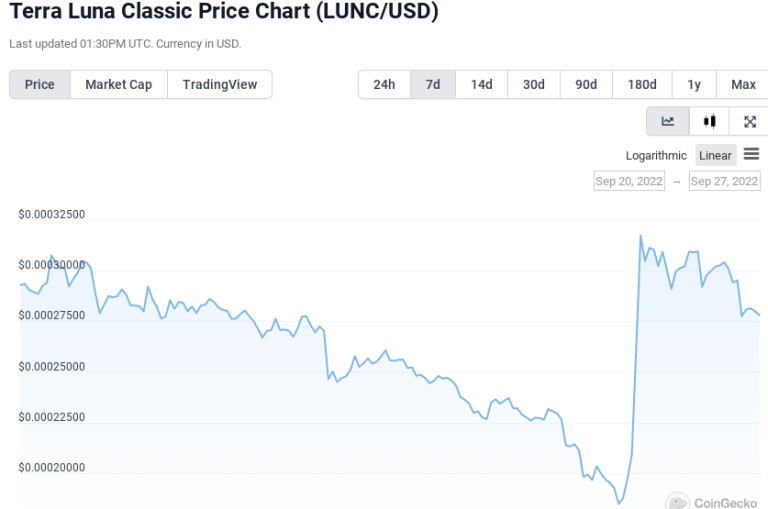
Task: Enable Logarithmic chart scale
Action: coord(656,156)
